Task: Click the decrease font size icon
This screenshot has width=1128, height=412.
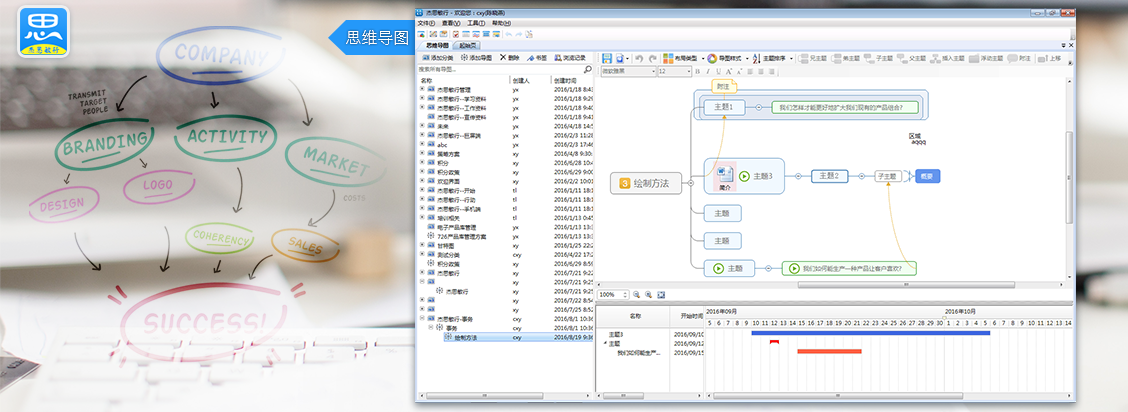Action: coord(739,71)
